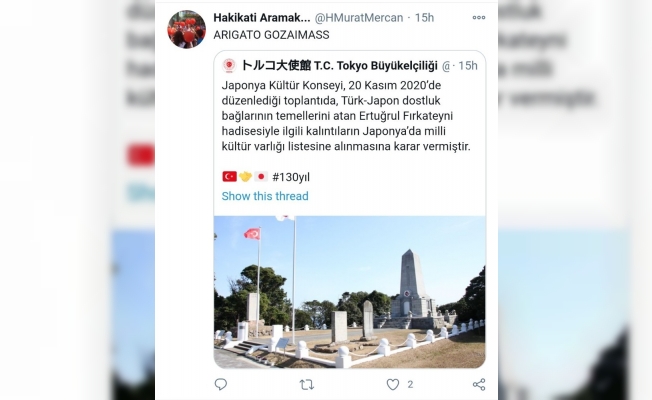Like the tweet with the heart icon

(x=393, y=384)
